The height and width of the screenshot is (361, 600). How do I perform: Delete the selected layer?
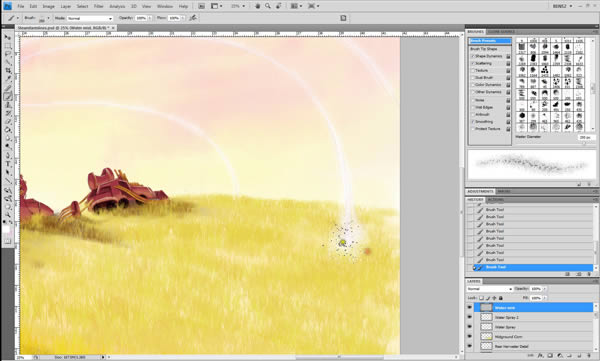(x=589, y=356)
